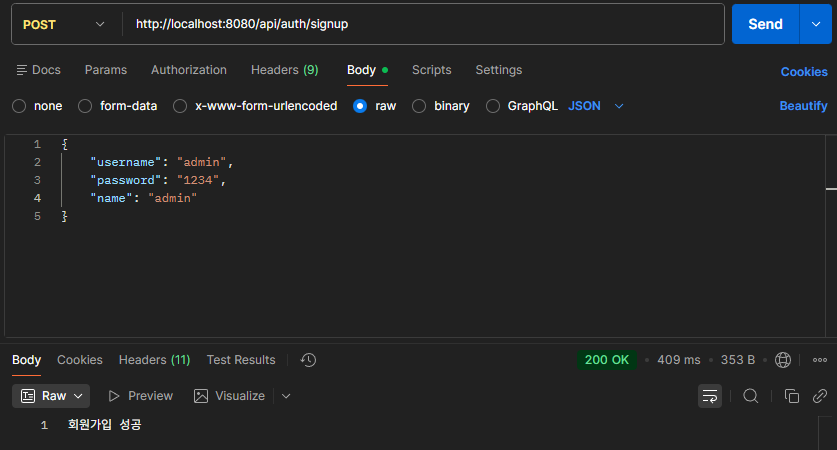
Task: Open the Raw view dropdown
Action: click(51, 396)
